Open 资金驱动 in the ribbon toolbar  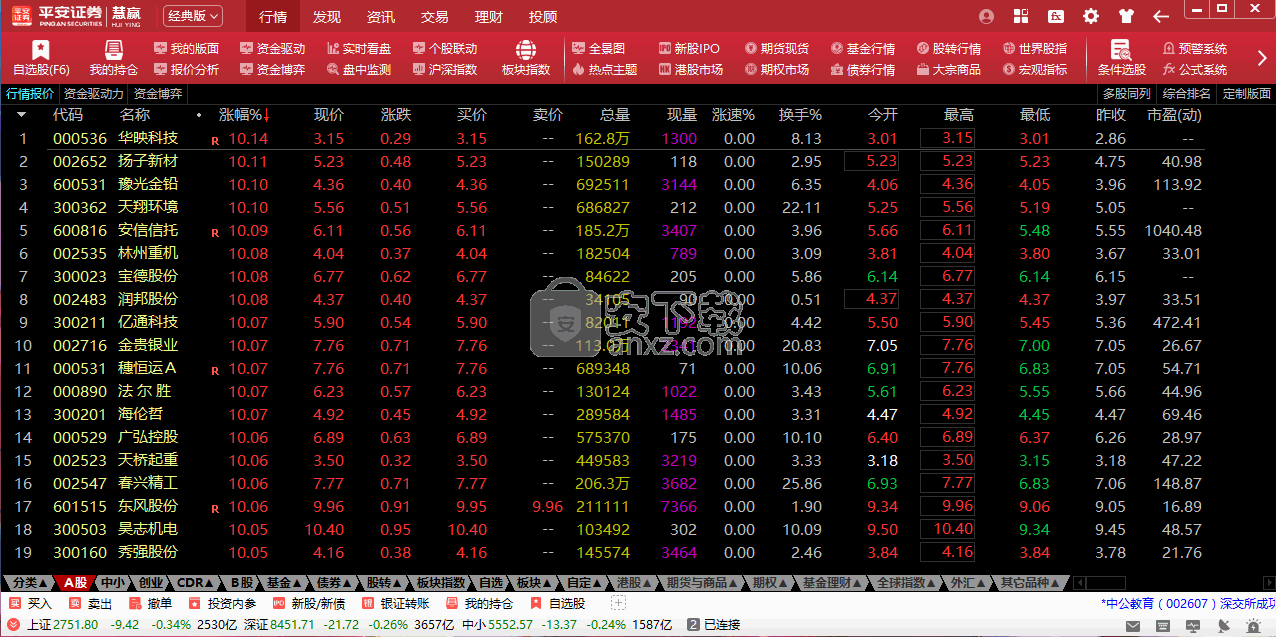point(272,48)
